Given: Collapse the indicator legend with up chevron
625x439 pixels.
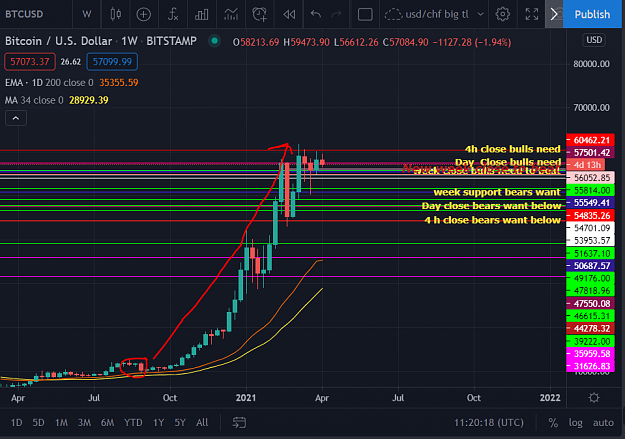Looking at the screenshot, I should 16,118.
